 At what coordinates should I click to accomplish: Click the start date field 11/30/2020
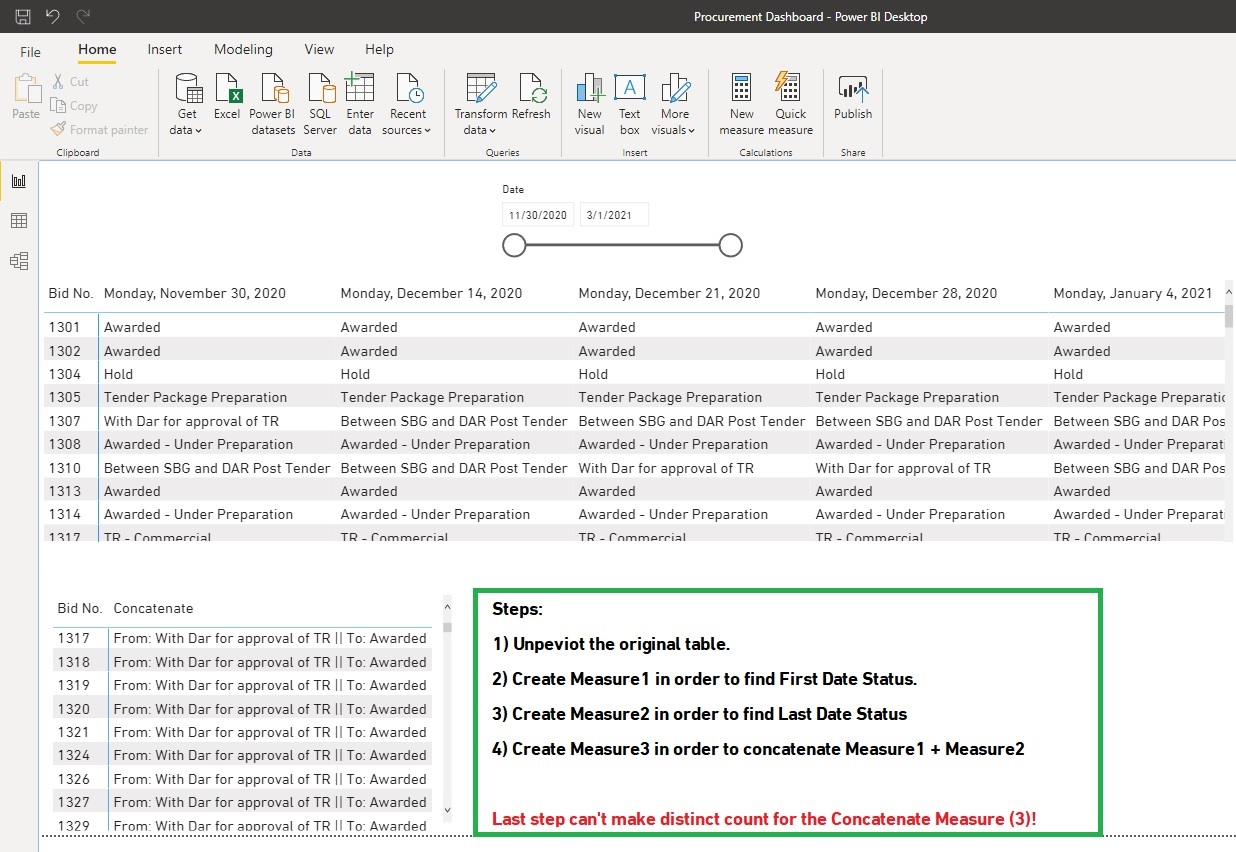538,215
